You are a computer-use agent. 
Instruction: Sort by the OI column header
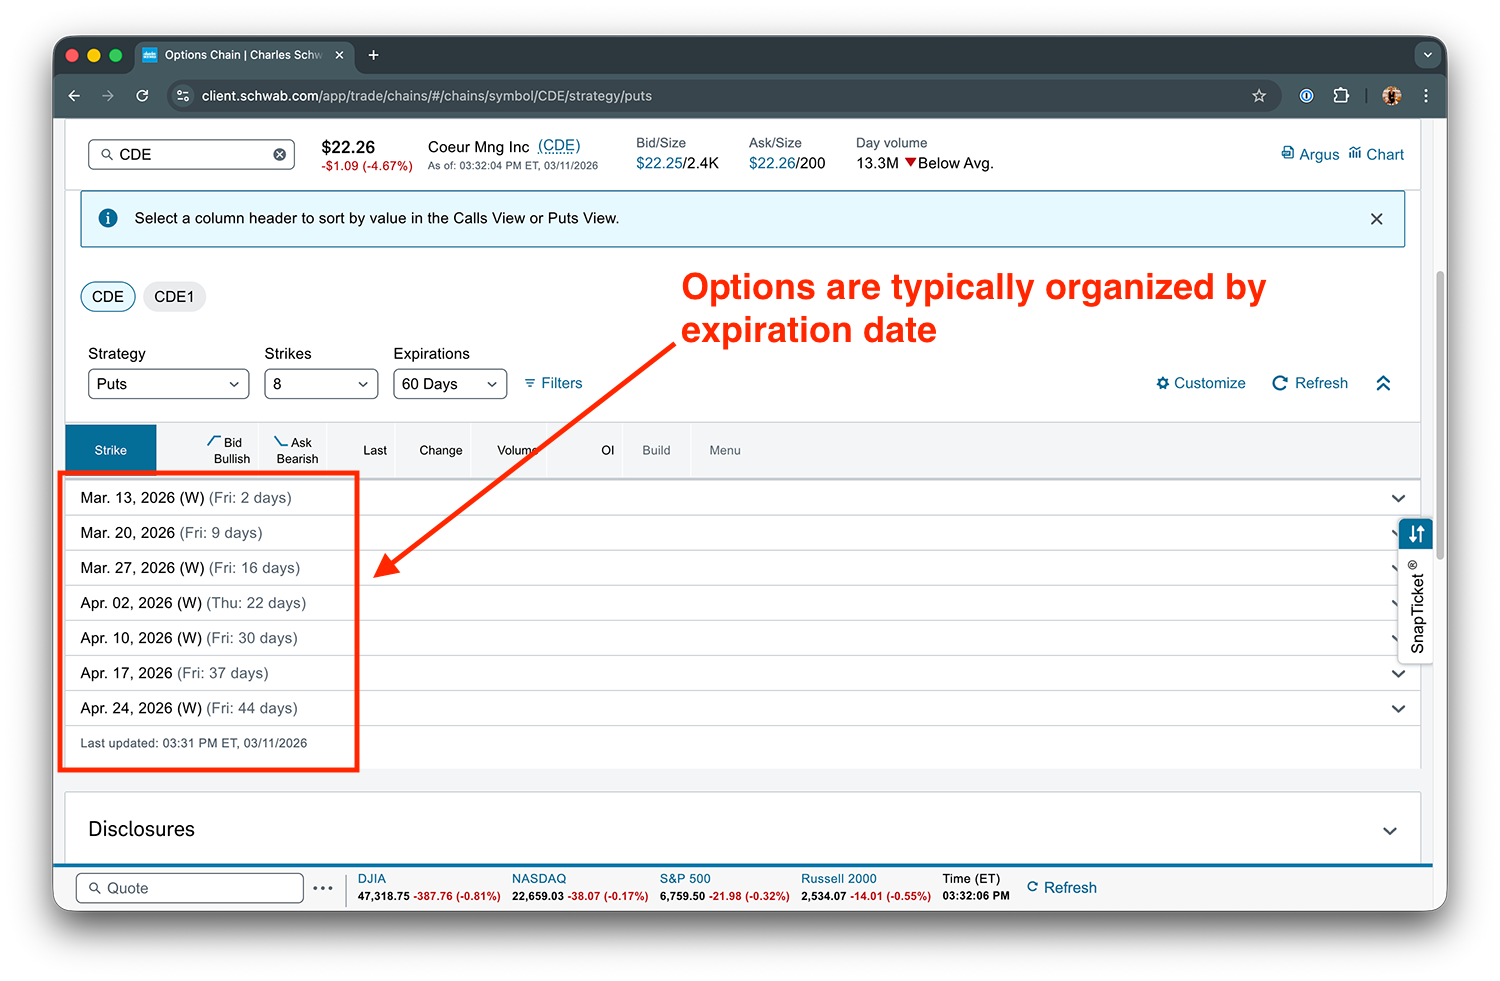tap(608, 450)
